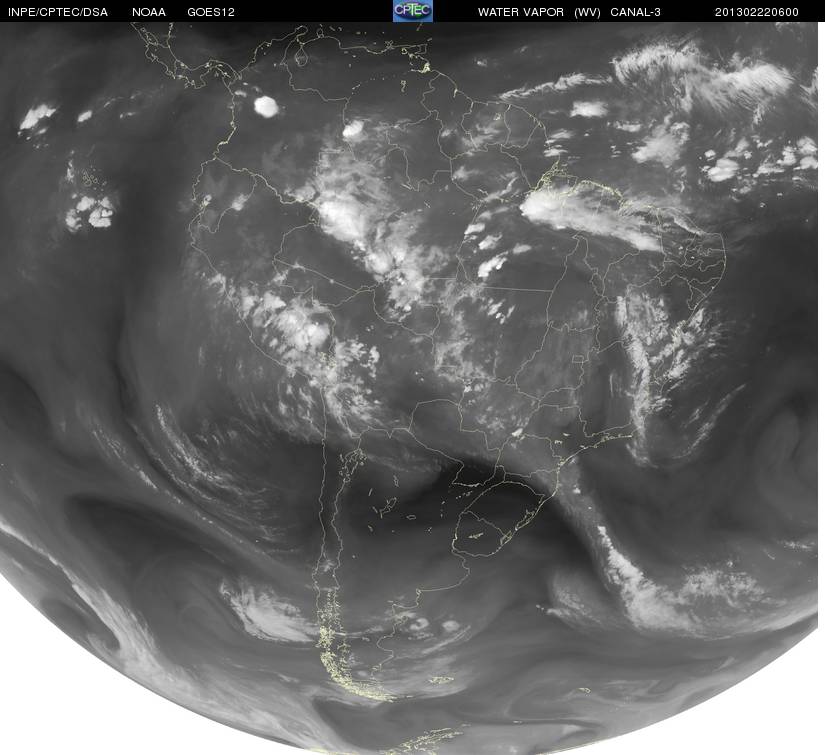Click the INPE/CPTEC/DSA header text

coord(58,12)
